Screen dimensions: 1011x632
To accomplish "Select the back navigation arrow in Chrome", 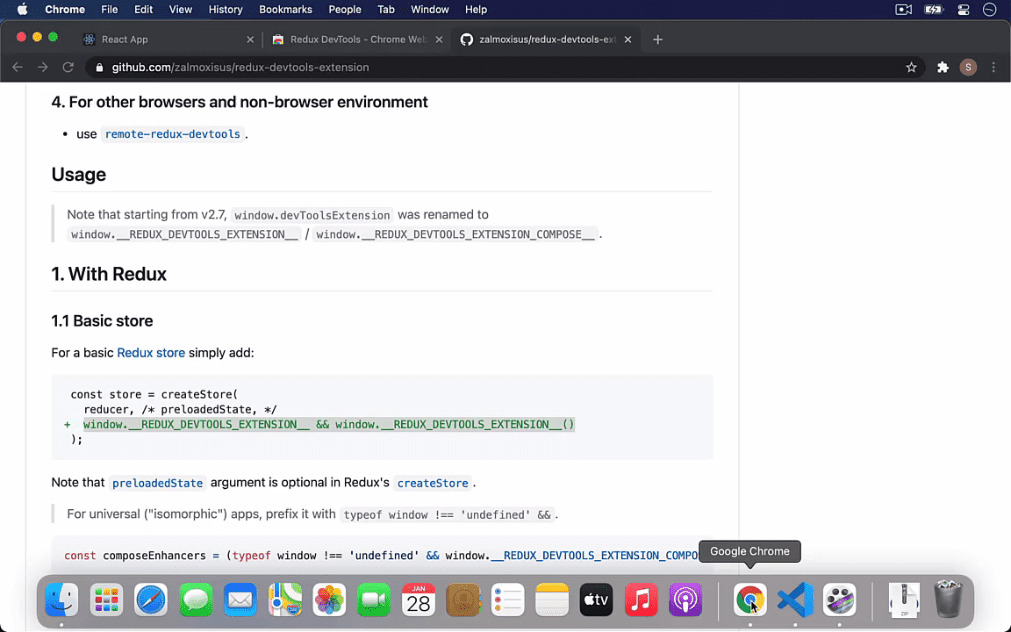I will click(17, 67).
